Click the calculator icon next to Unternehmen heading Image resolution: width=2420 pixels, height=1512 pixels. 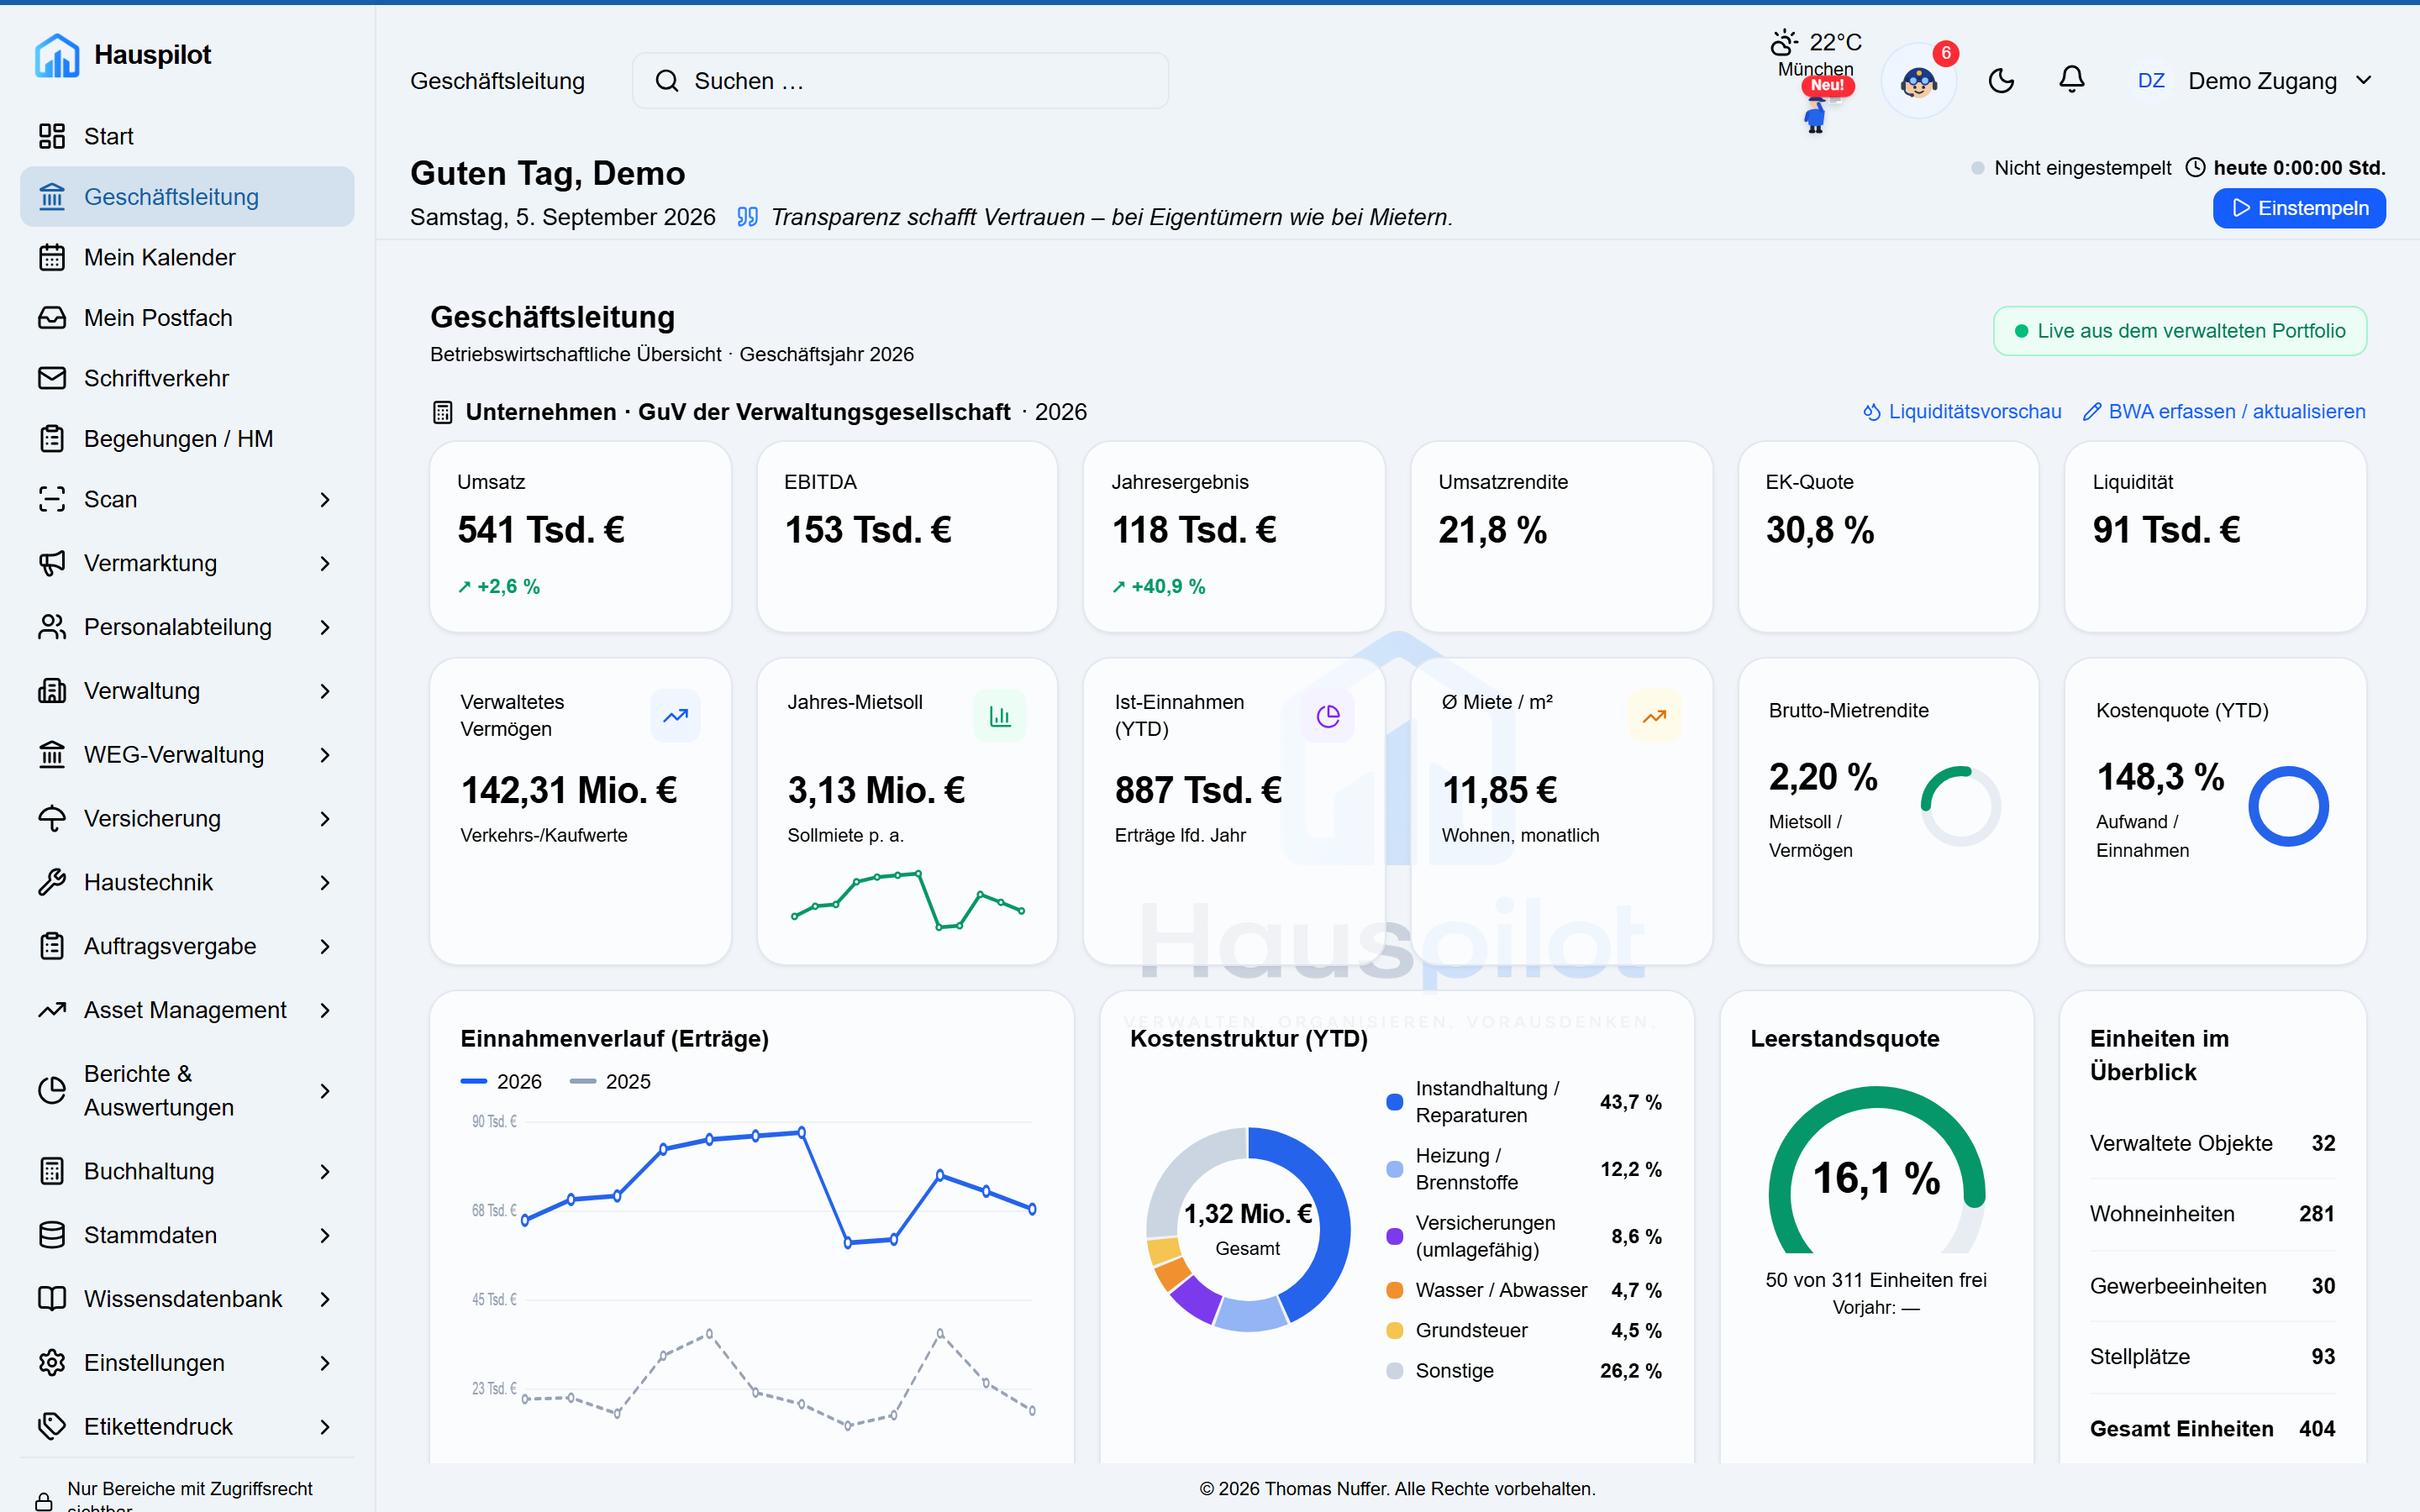tap(443, 412)
